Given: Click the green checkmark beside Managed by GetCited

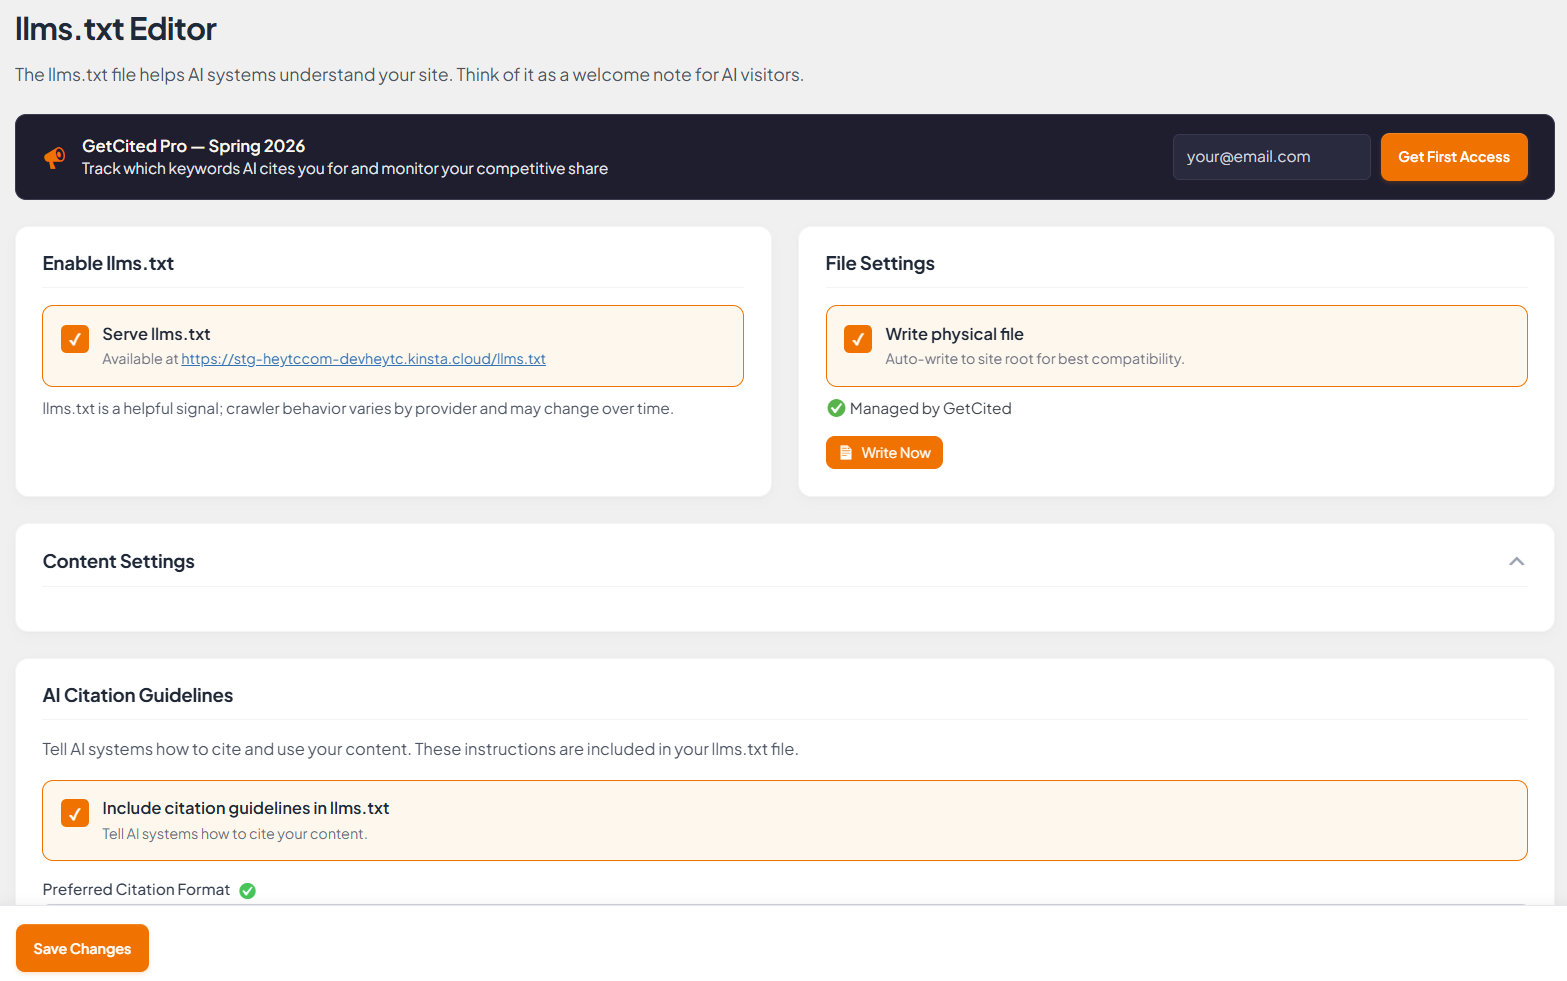Looking at the screenshot, I should point(836,408).
